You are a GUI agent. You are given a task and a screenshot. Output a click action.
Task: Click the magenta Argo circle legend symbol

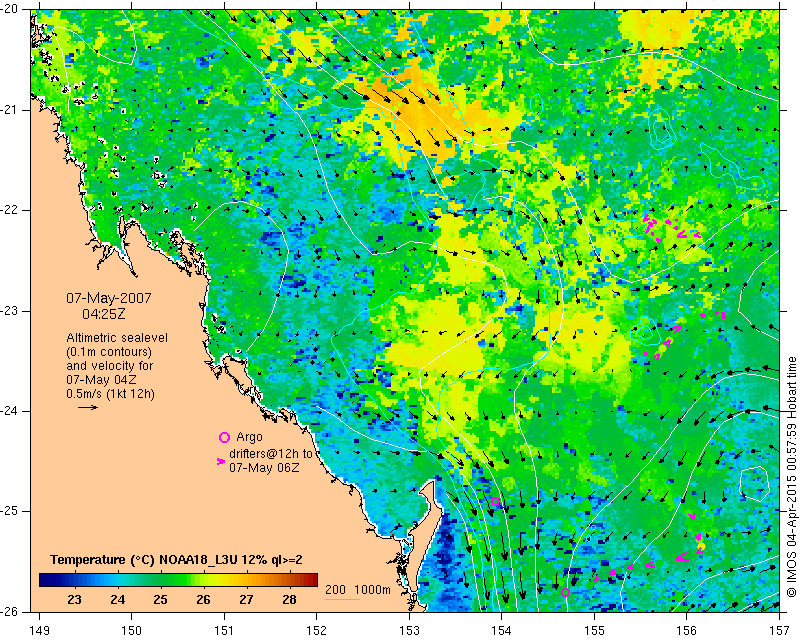(x=224, y=437)
